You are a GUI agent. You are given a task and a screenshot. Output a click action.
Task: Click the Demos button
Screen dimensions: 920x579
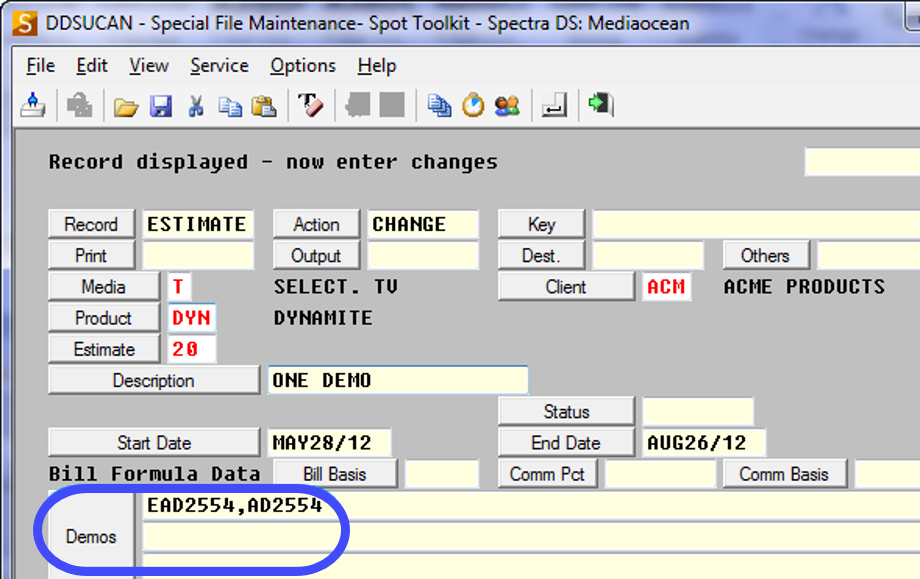pos(92,536)
